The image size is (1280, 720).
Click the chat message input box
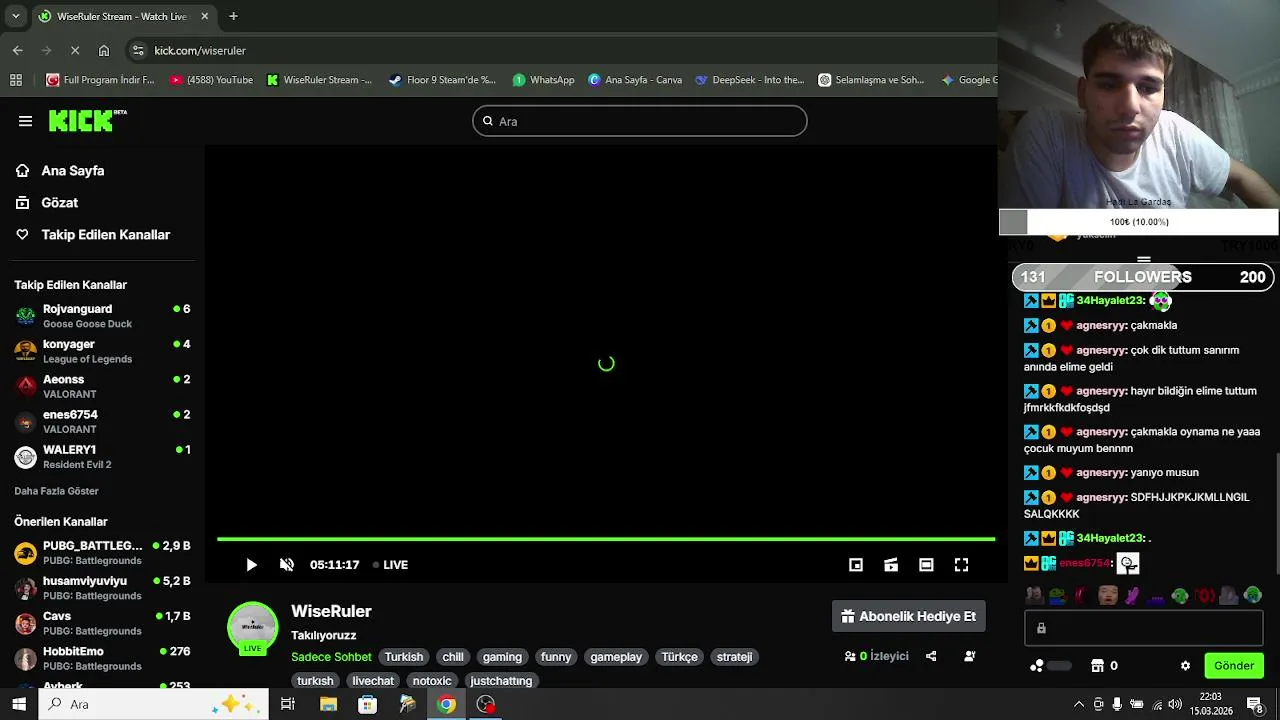click(1143, 628)
